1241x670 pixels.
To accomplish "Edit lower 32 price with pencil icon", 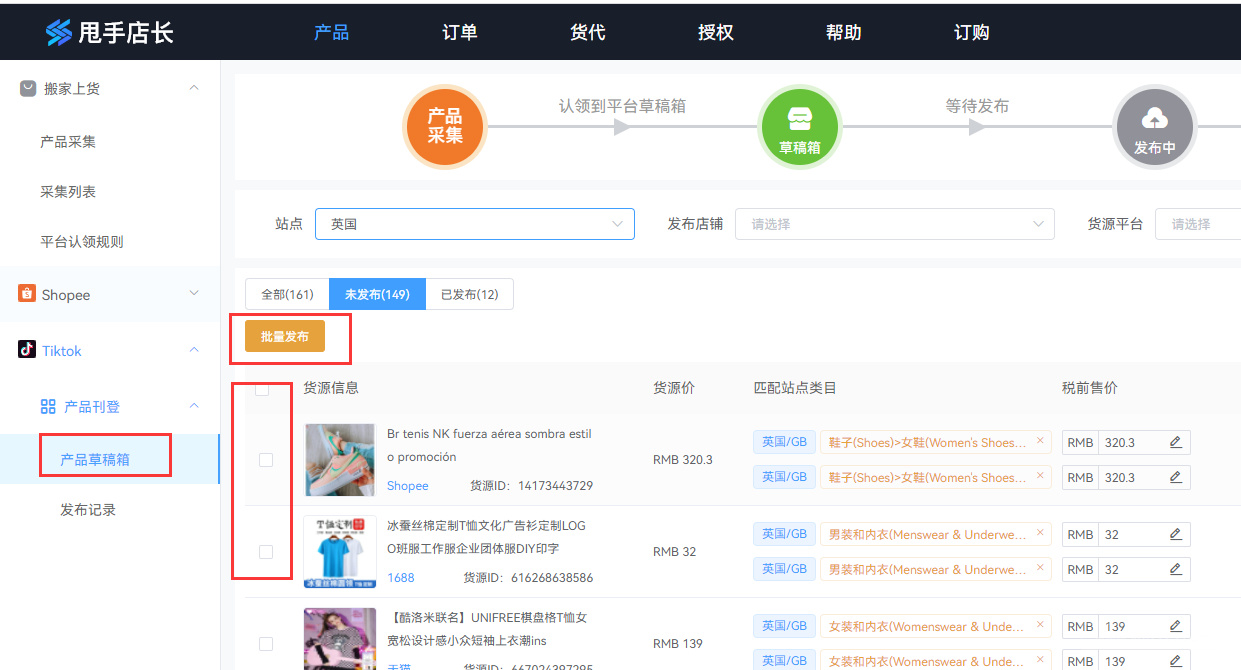I will point(1175,569).
